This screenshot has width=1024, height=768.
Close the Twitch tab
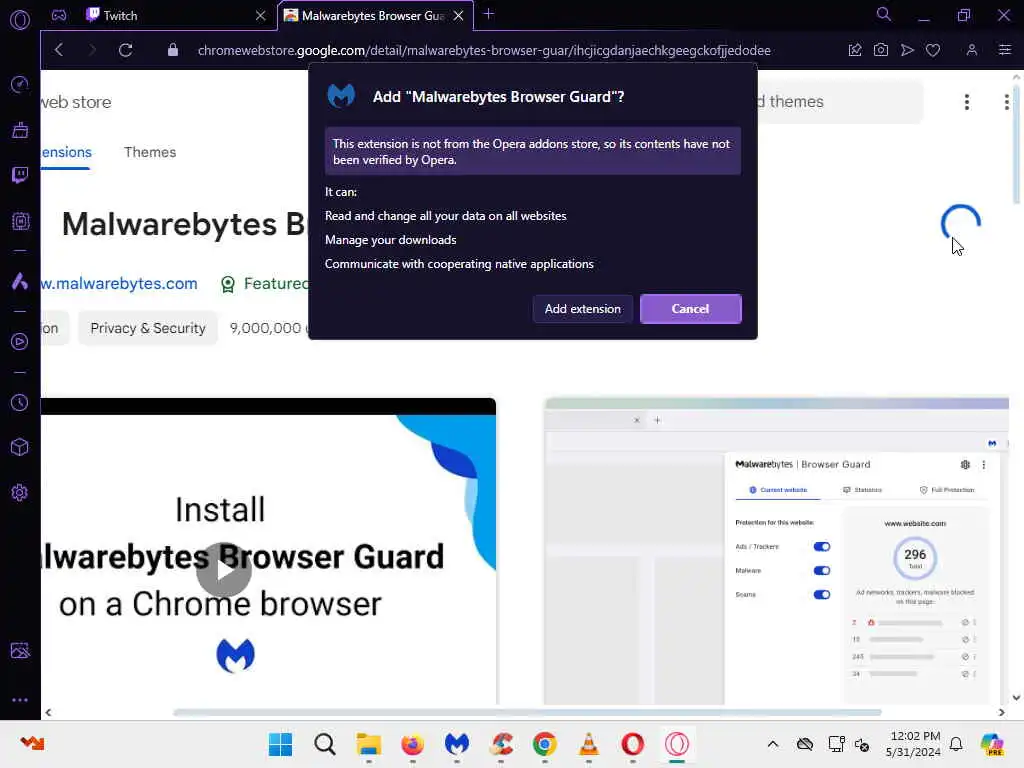(261, 16)
